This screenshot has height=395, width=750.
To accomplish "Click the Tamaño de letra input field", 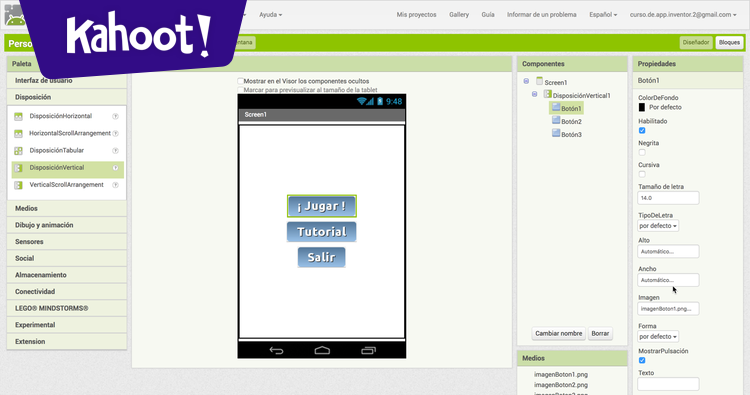I will coord(668,198).
